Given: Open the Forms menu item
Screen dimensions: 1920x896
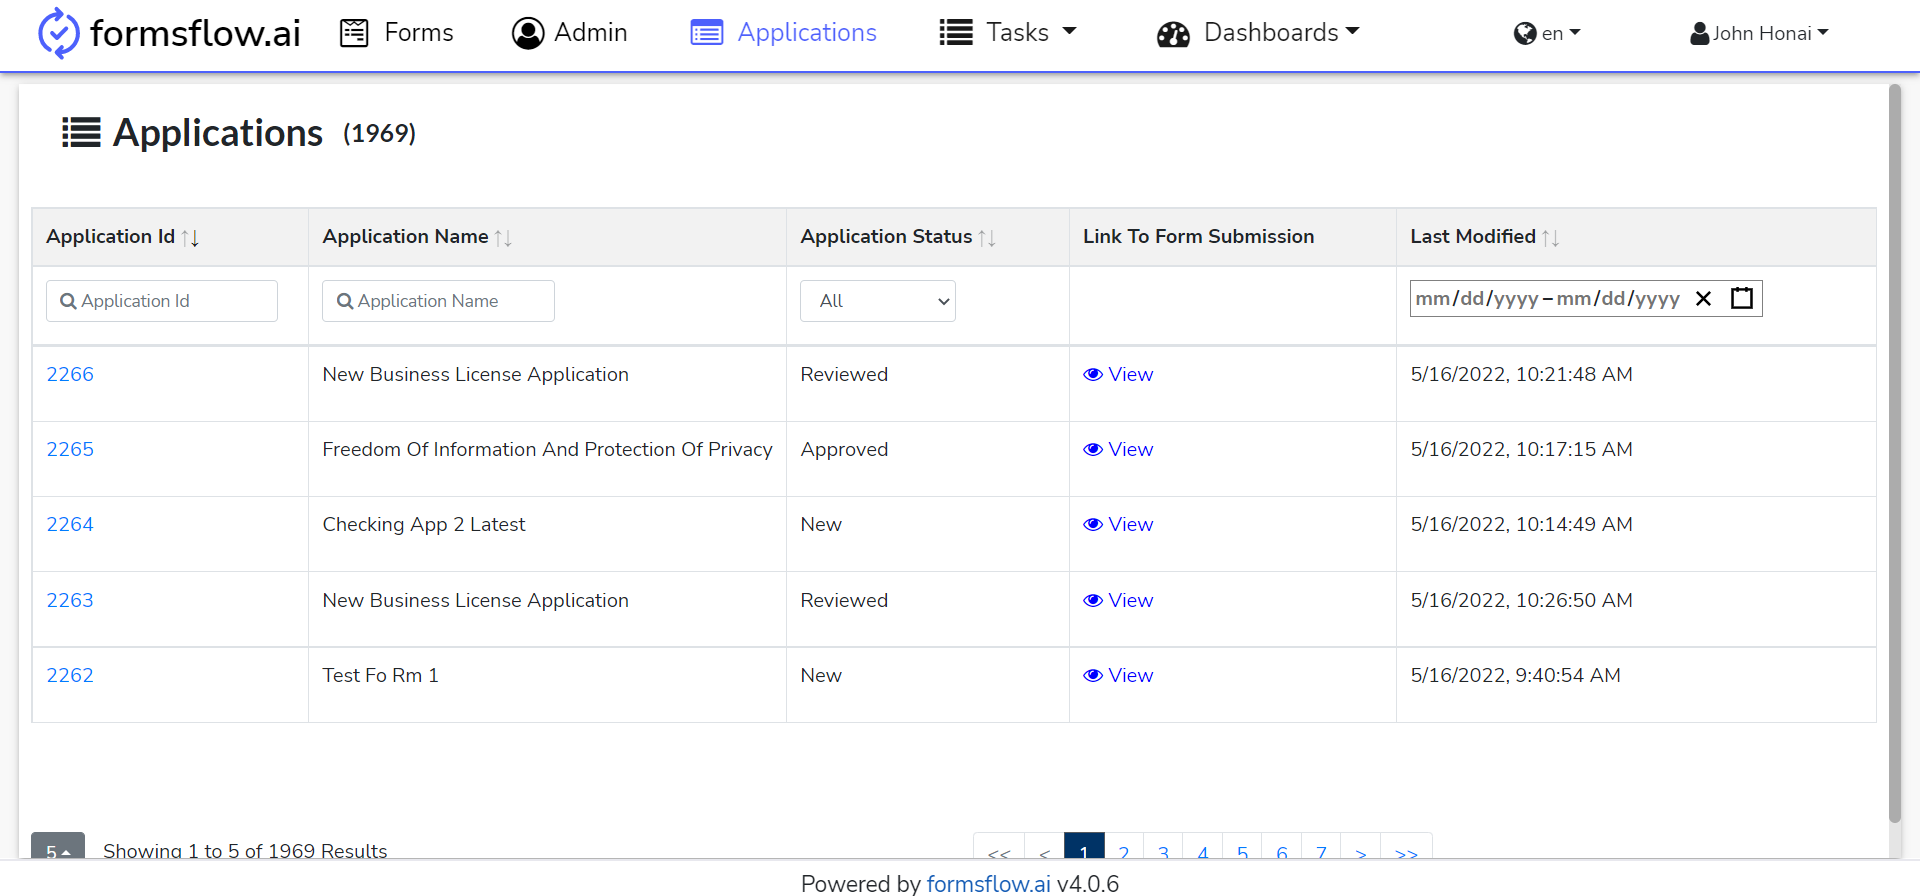Looking at the screenshot, I should [397, 33].
